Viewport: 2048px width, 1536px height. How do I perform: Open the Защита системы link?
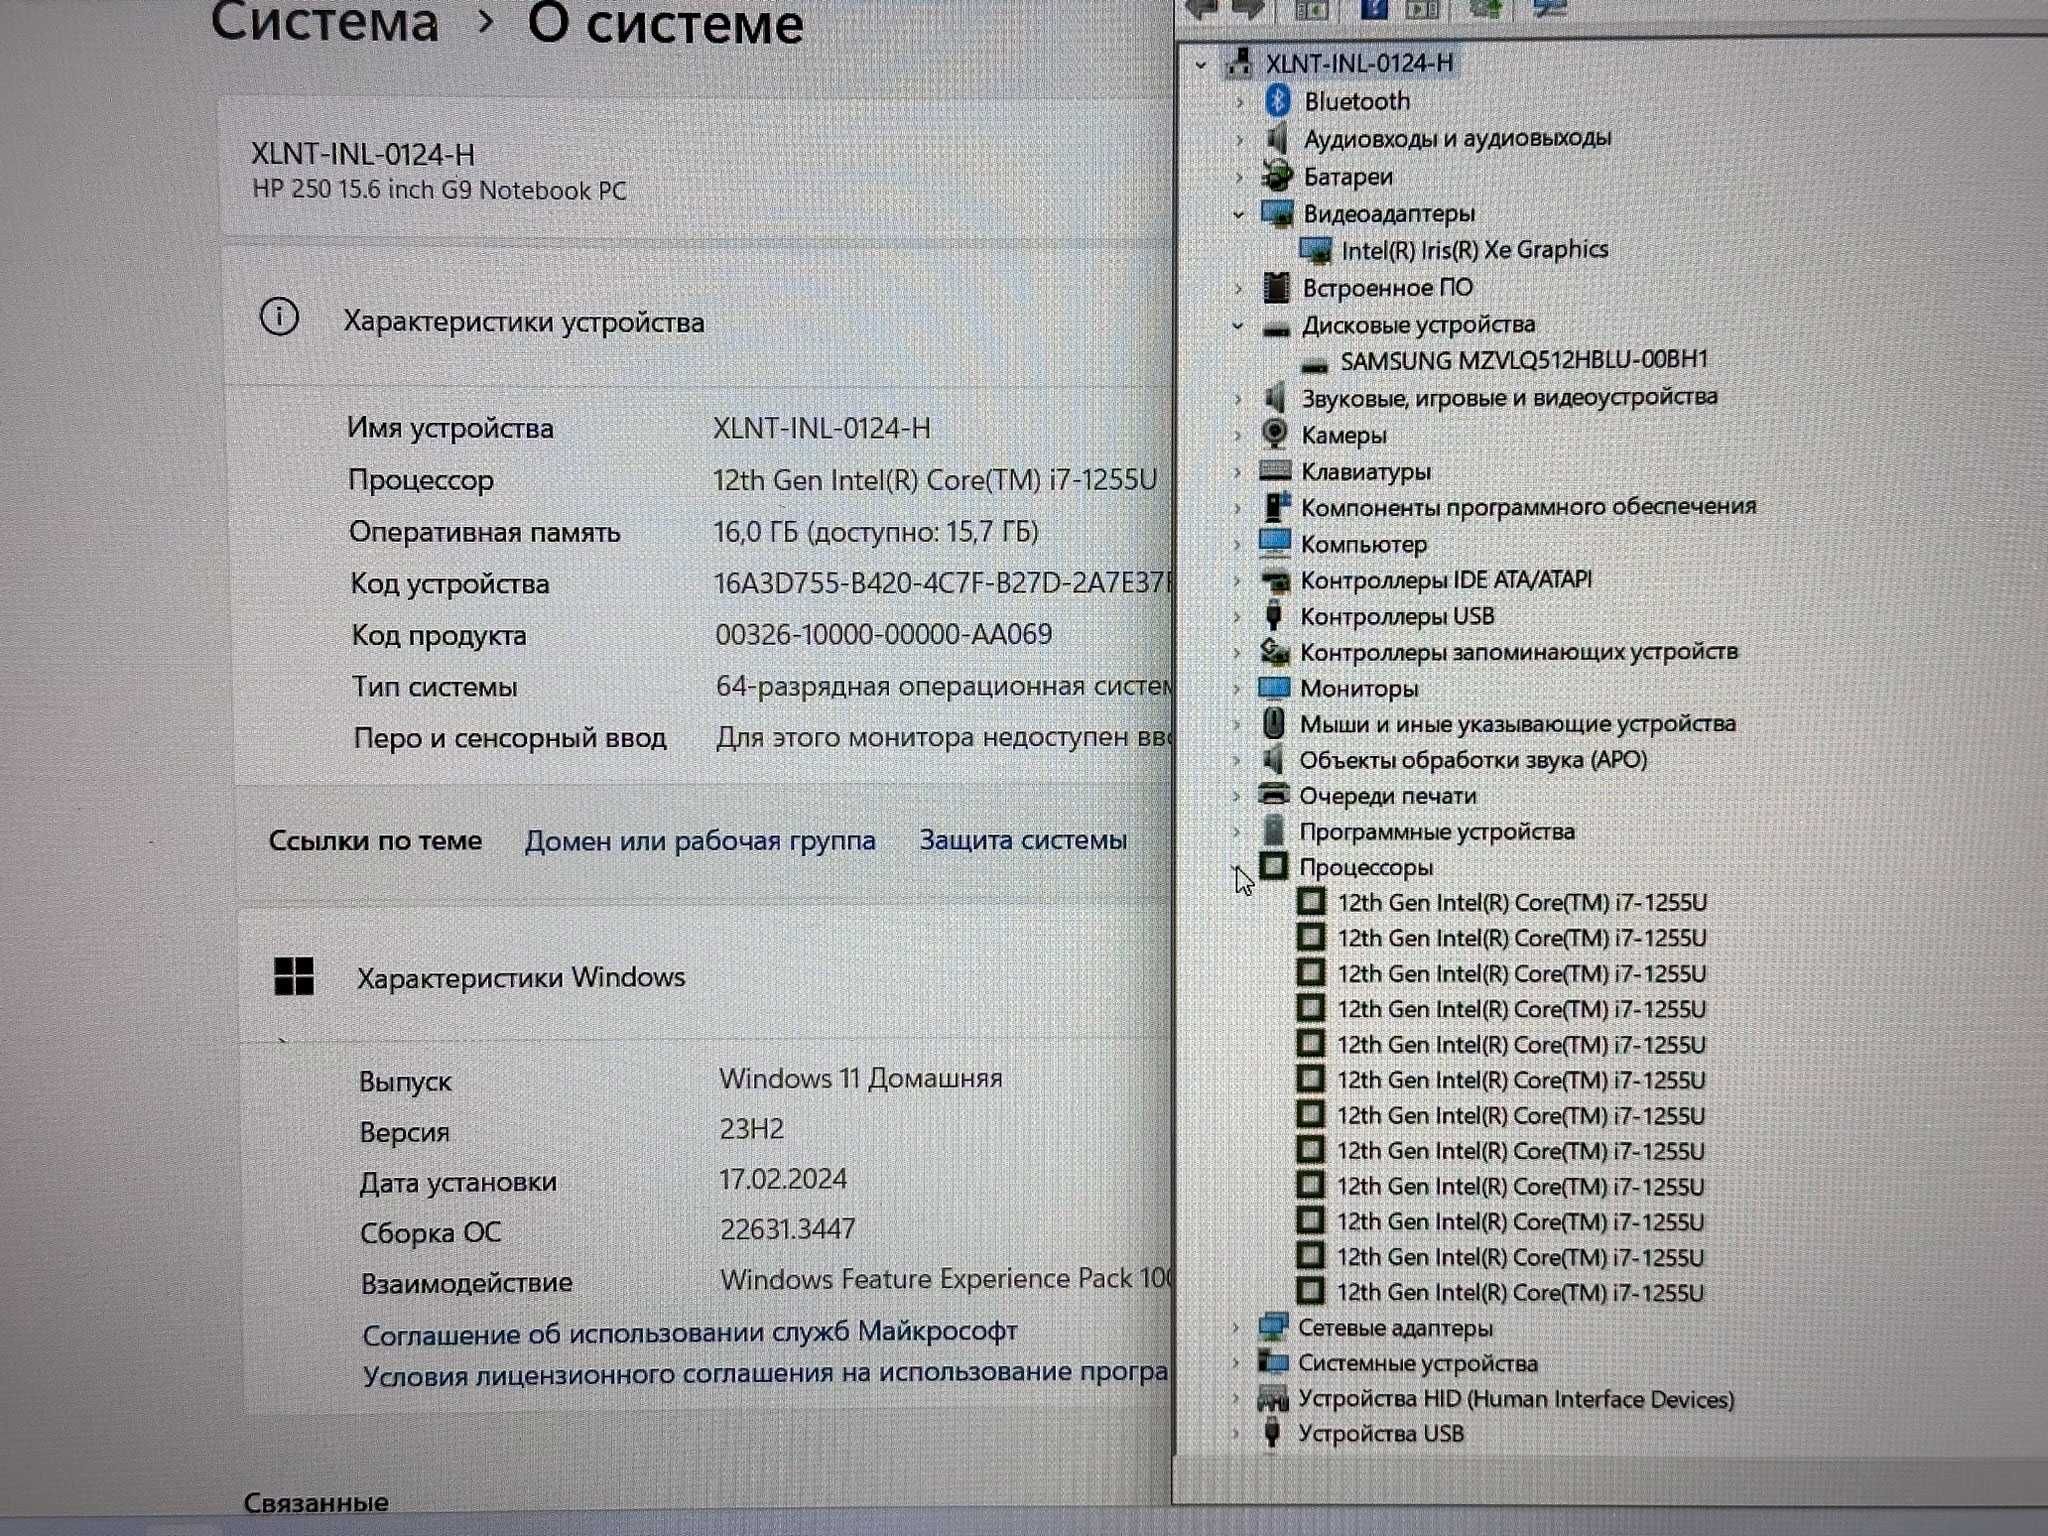1022,839
